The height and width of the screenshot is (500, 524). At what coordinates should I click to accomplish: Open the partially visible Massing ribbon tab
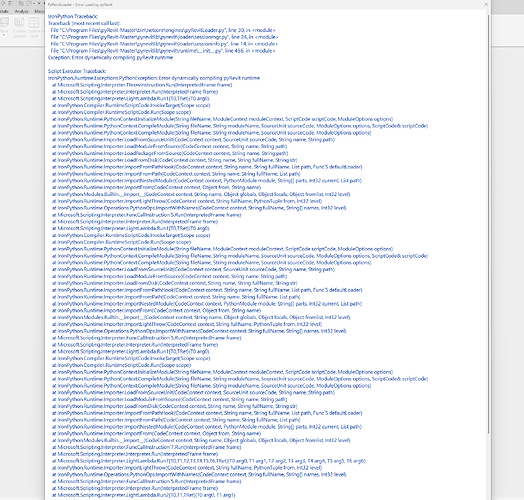coord(39,11)
